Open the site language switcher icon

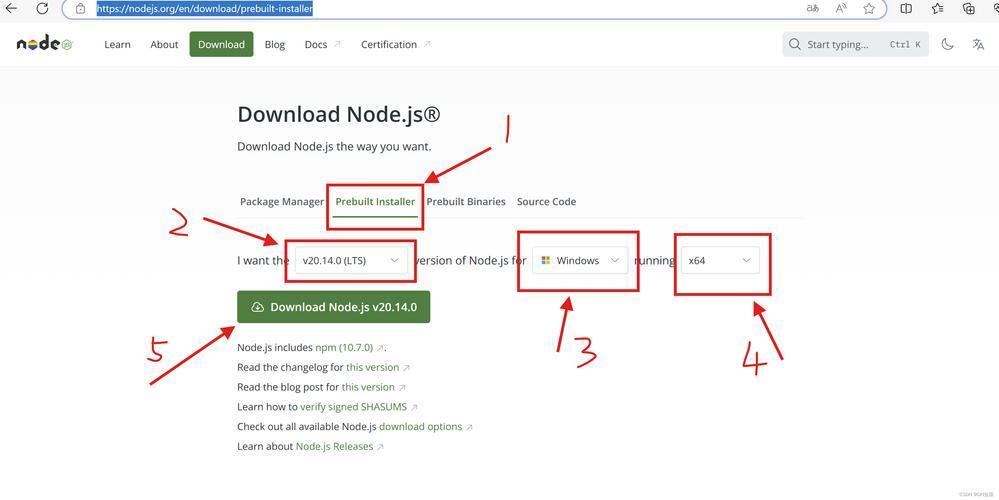tap(978, 44)
